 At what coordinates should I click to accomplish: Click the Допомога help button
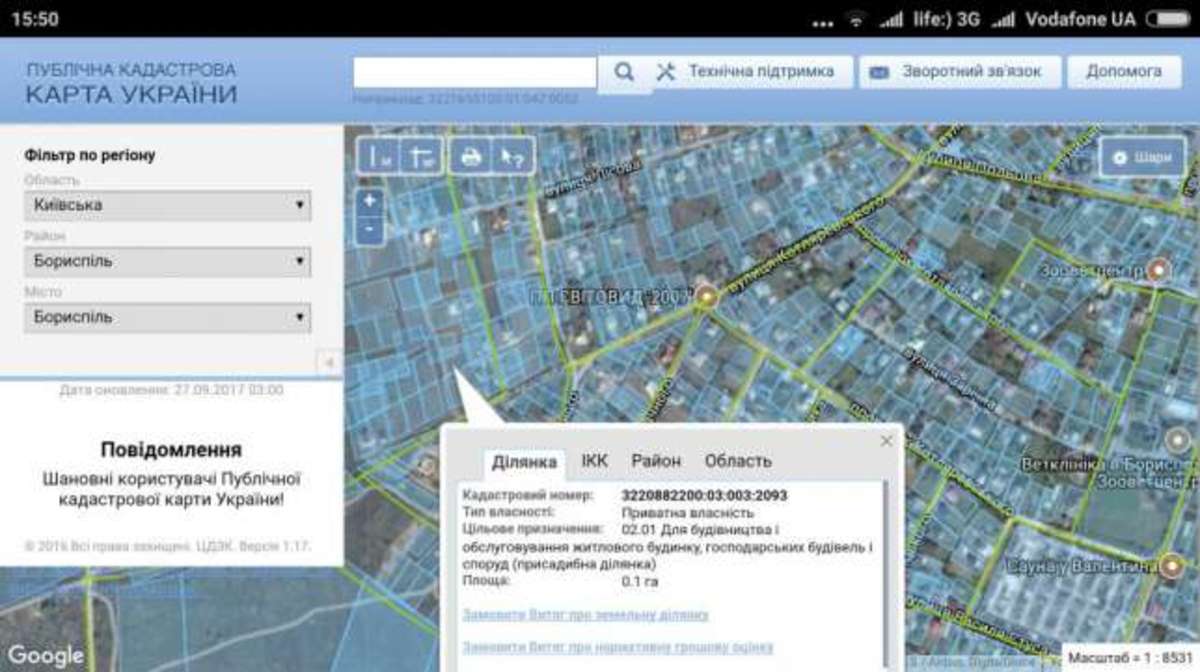(1124, 72)
